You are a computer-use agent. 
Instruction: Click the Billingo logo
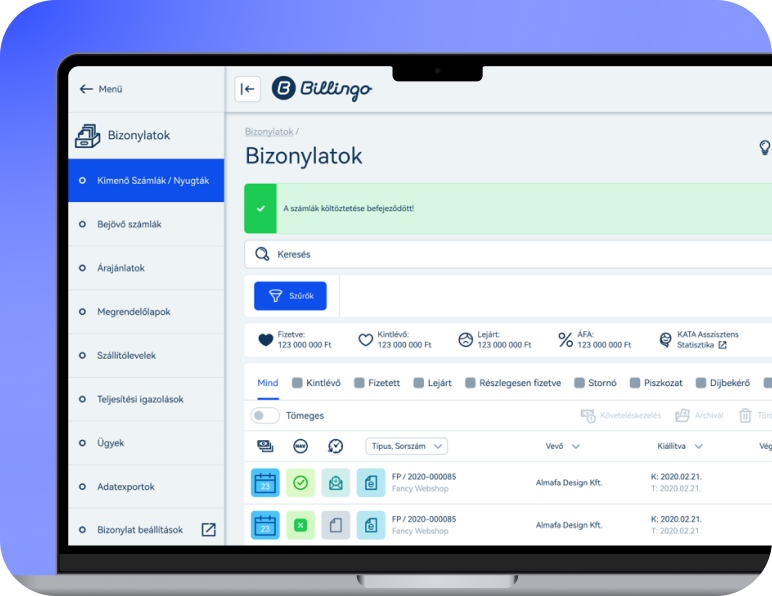(x=321, y=89)
